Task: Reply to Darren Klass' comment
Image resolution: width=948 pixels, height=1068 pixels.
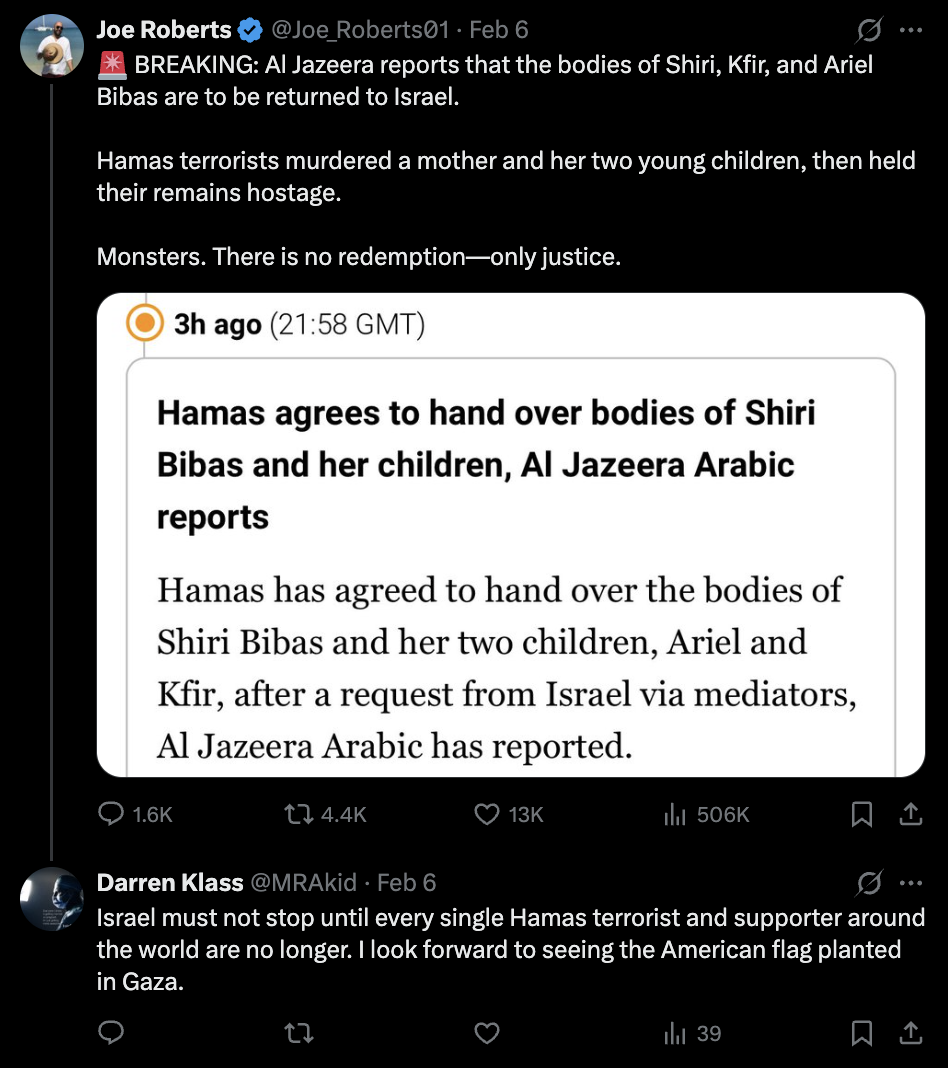Action: pos(111,1033)
